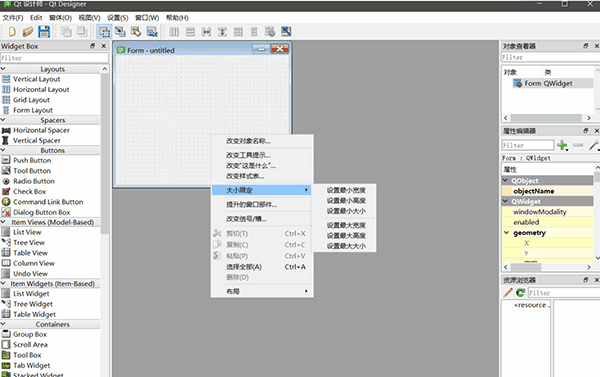Collapse the QWidget property group
Image resolution: width=600 pixels, height=377 pixels.
(506, 201)
